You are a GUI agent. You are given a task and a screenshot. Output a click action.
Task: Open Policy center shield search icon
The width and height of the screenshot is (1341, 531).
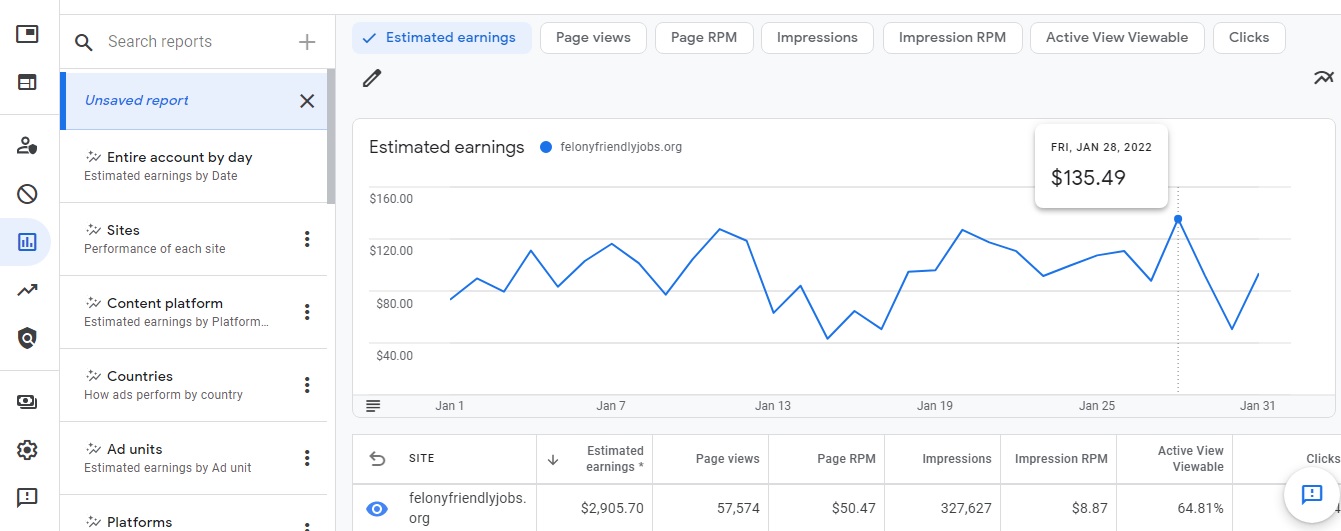coord(28,338)
